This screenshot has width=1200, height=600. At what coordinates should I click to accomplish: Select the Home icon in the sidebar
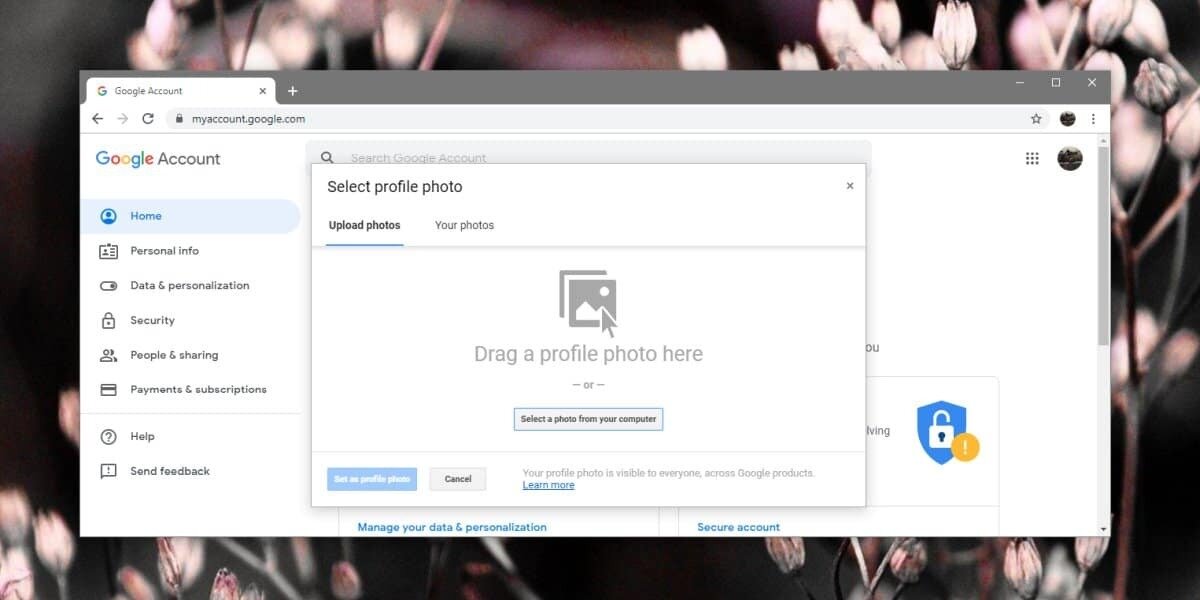click(x=108, y=216)
